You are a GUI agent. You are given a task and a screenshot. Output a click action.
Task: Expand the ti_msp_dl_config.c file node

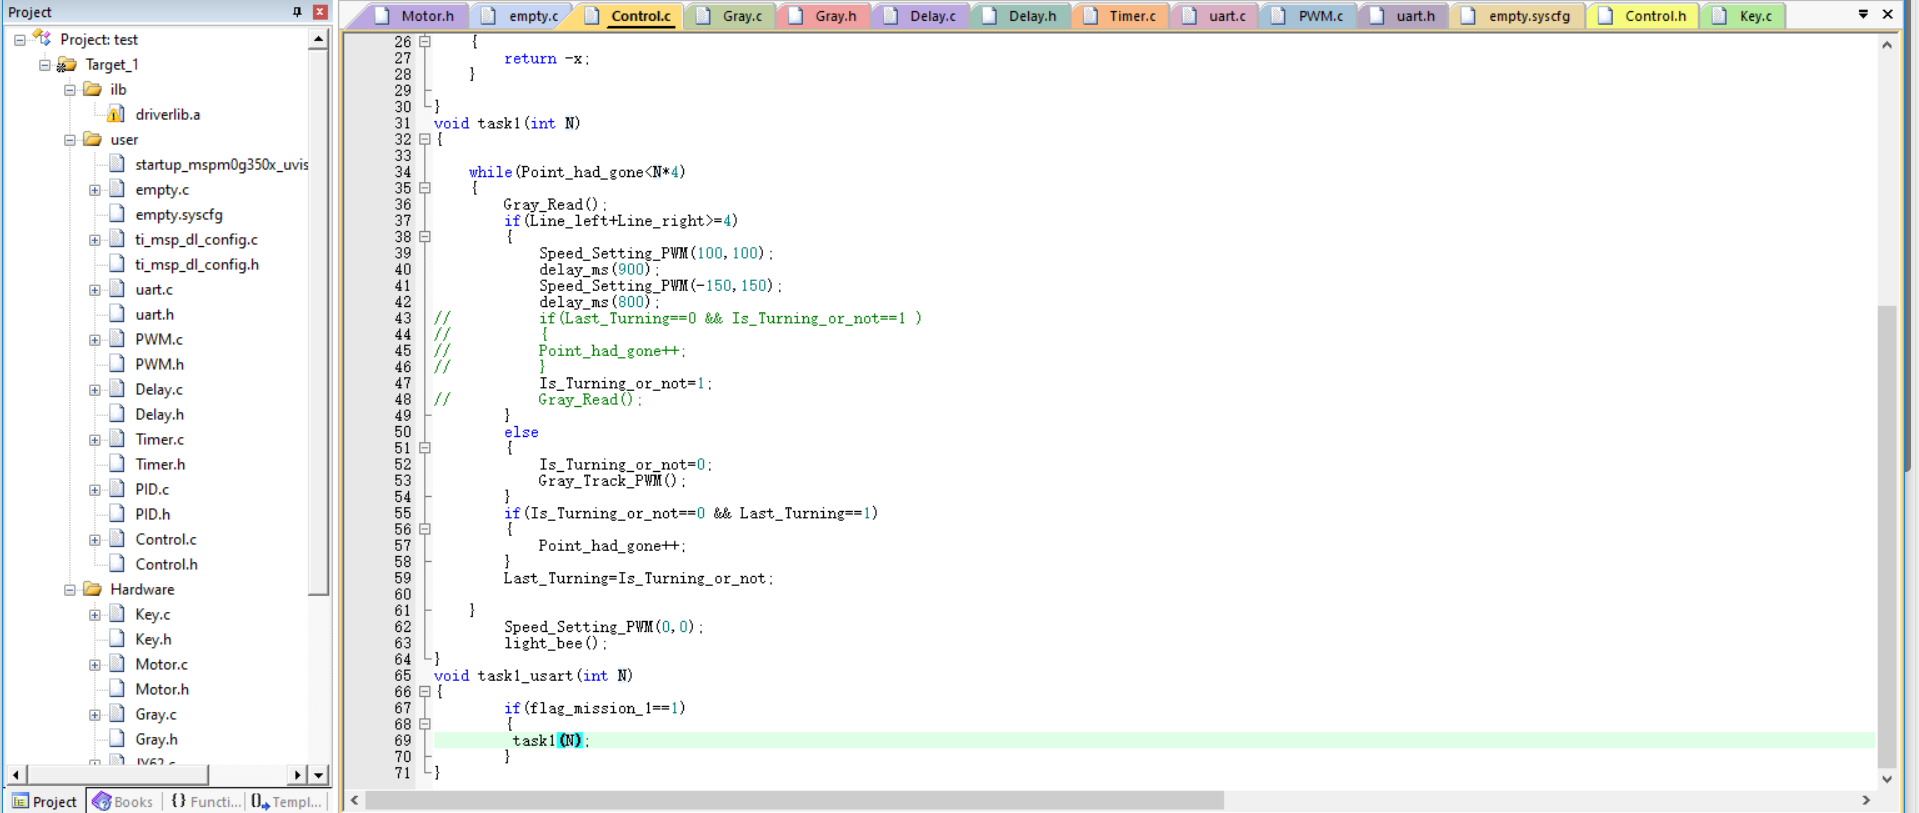click(x=95, y=240)
